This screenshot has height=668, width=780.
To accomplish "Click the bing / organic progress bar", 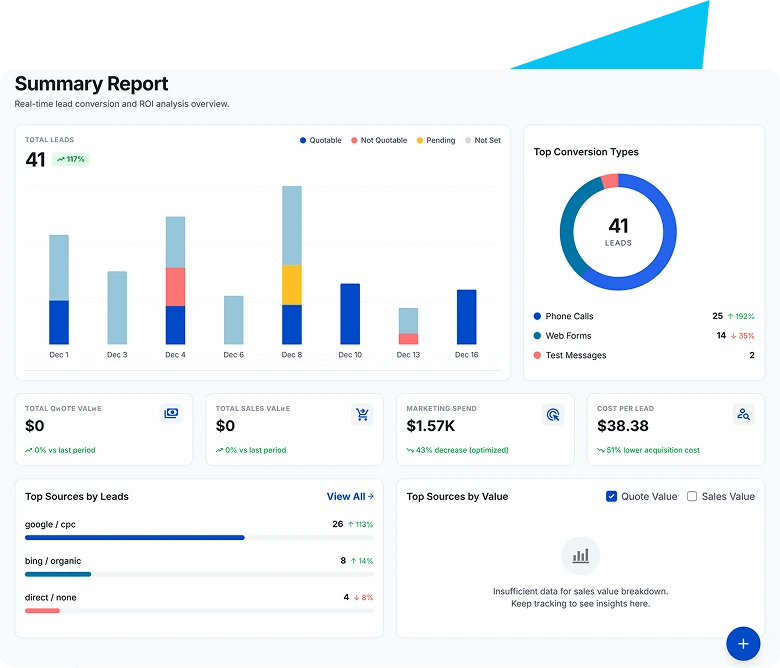I will click(199, 574).
